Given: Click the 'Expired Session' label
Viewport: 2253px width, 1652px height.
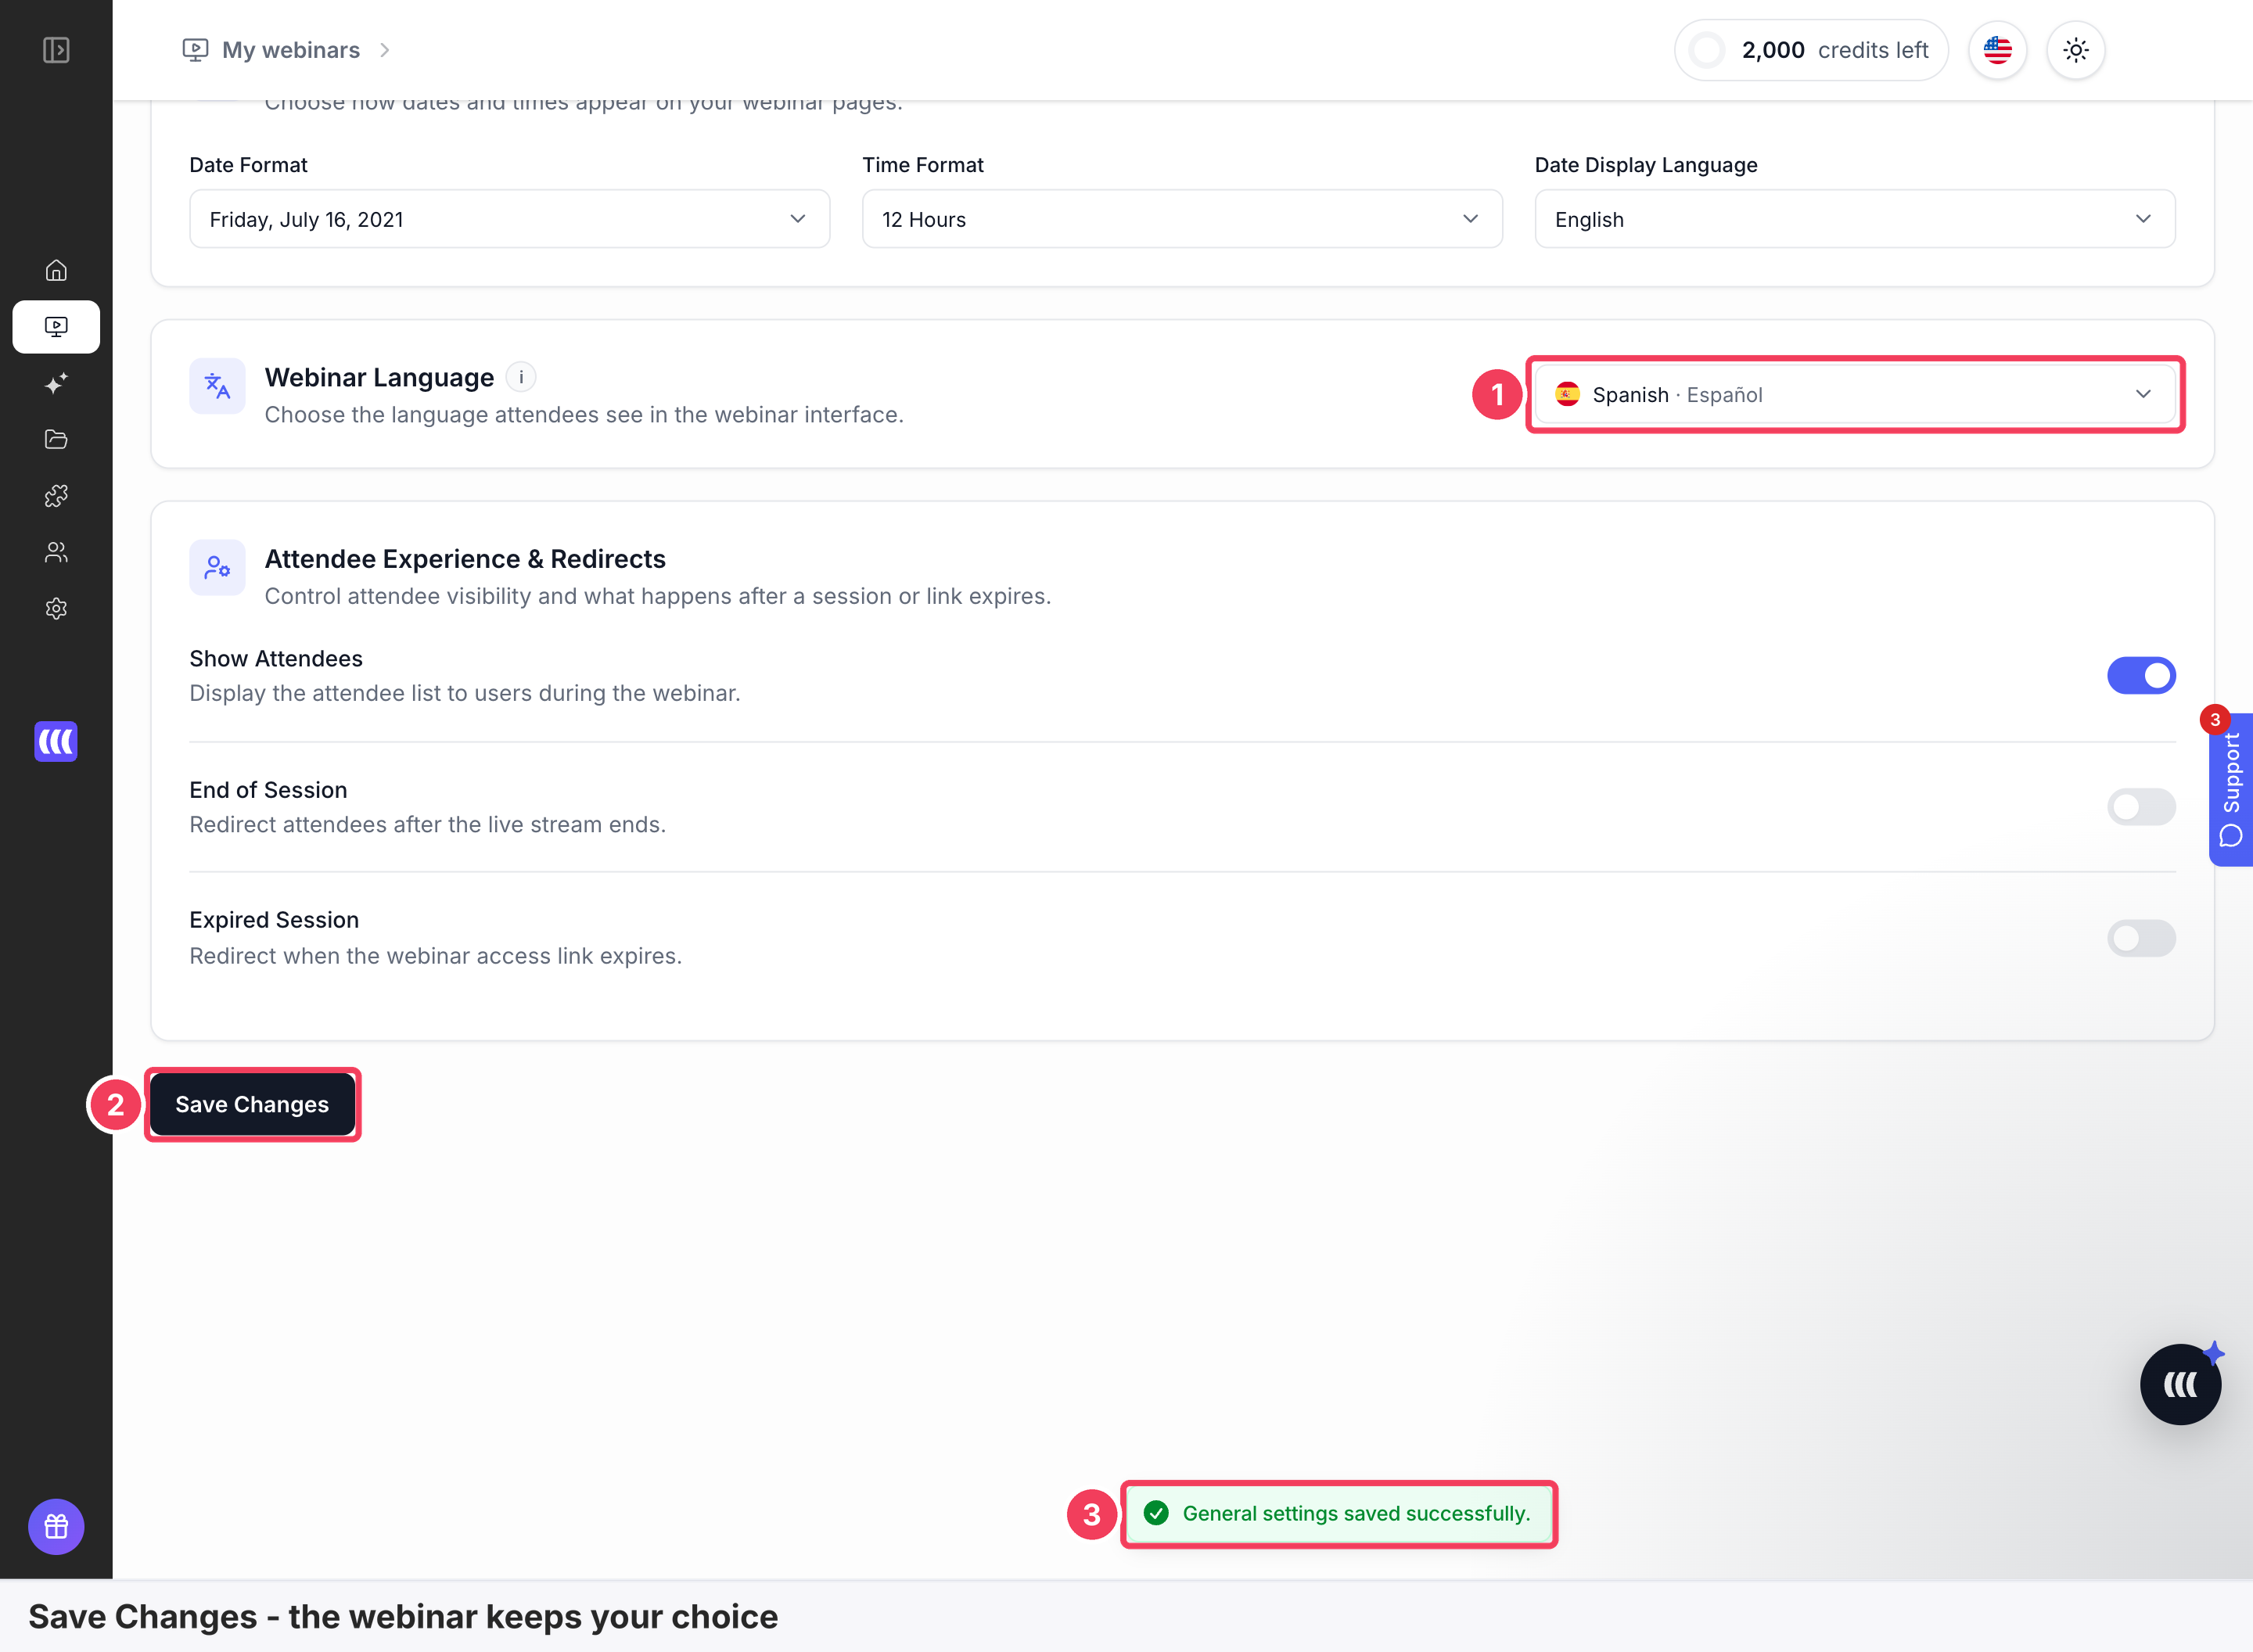Looking at the screenshot, I should point(274,920).
